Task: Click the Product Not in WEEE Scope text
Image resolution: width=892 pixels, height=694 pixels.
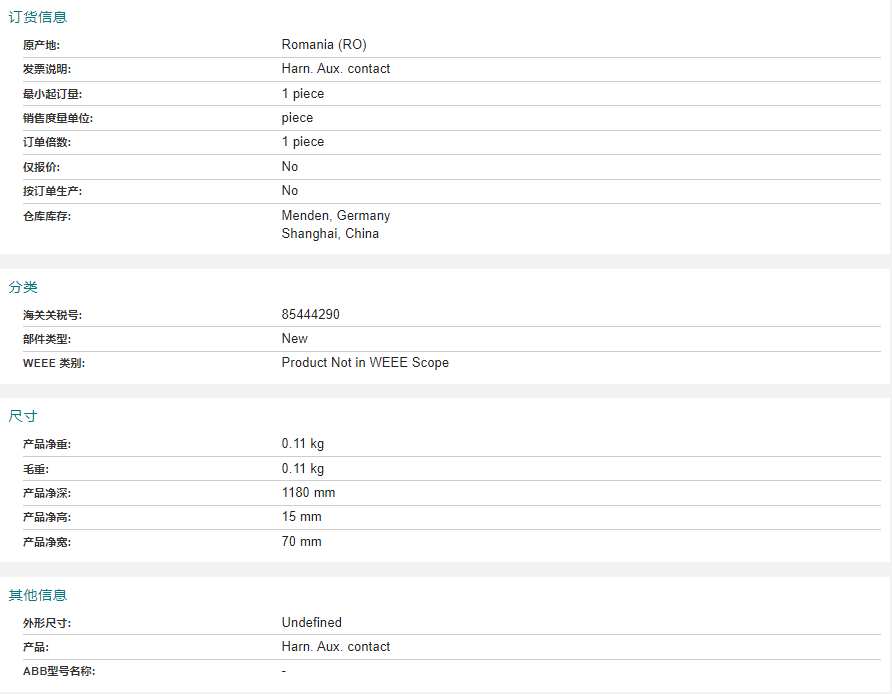Action: [365, 363]
